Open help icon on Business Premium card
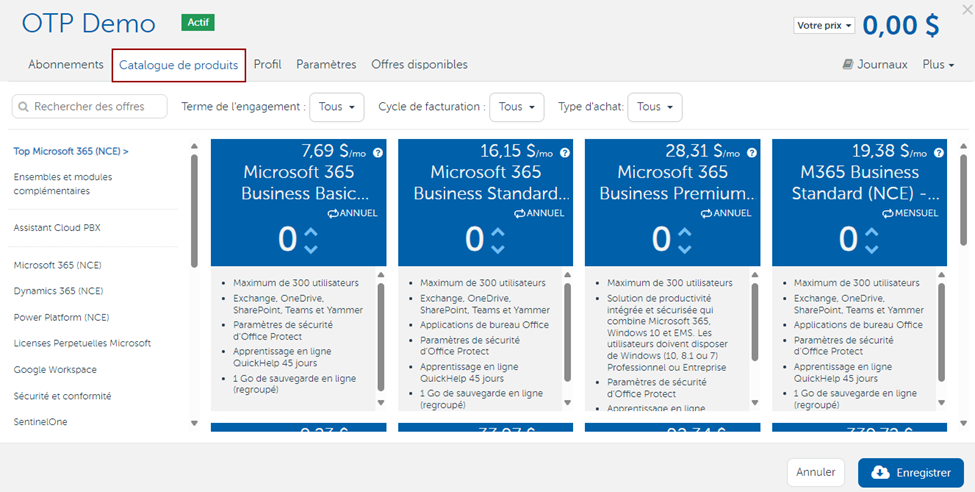 tap(752, 153)
